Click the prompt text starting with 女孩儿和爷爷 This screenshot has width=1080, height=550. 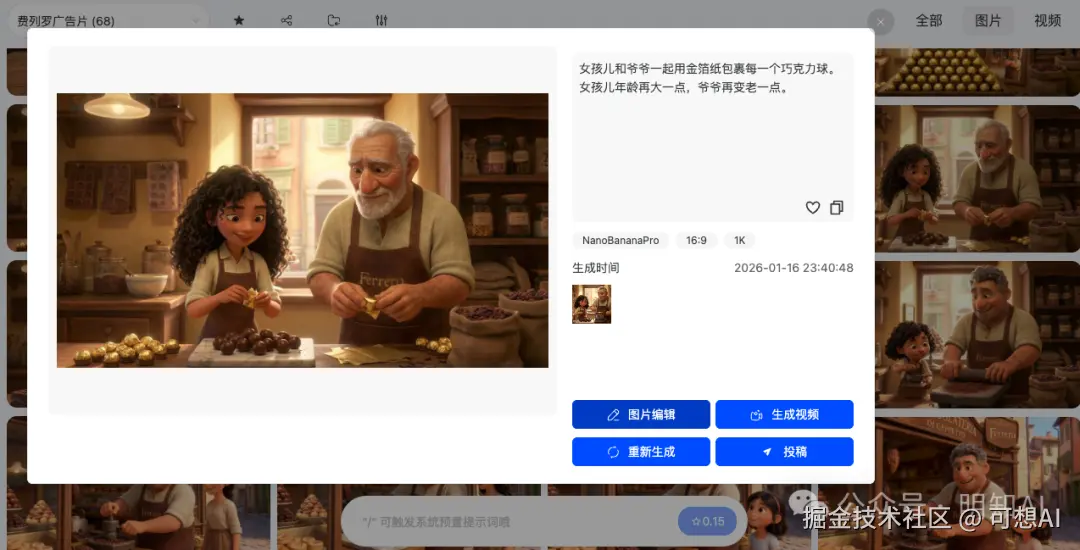[707, 78]
